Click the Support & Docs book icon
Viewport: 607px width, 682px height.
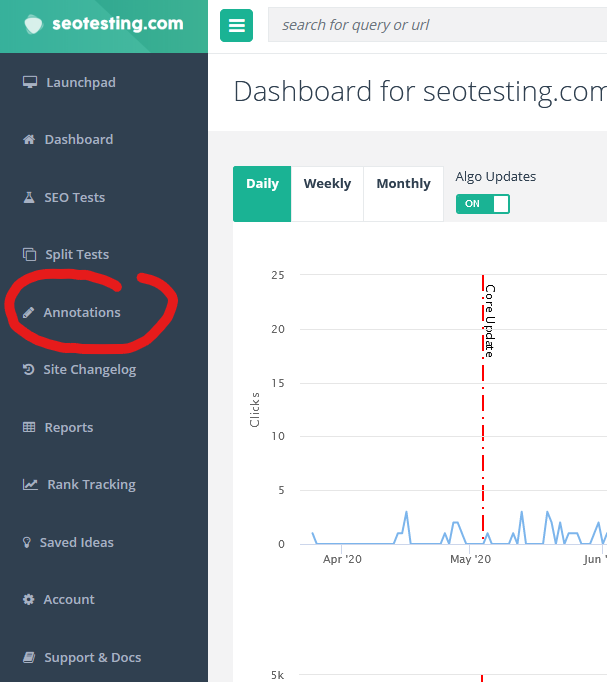tap(29, 657)
